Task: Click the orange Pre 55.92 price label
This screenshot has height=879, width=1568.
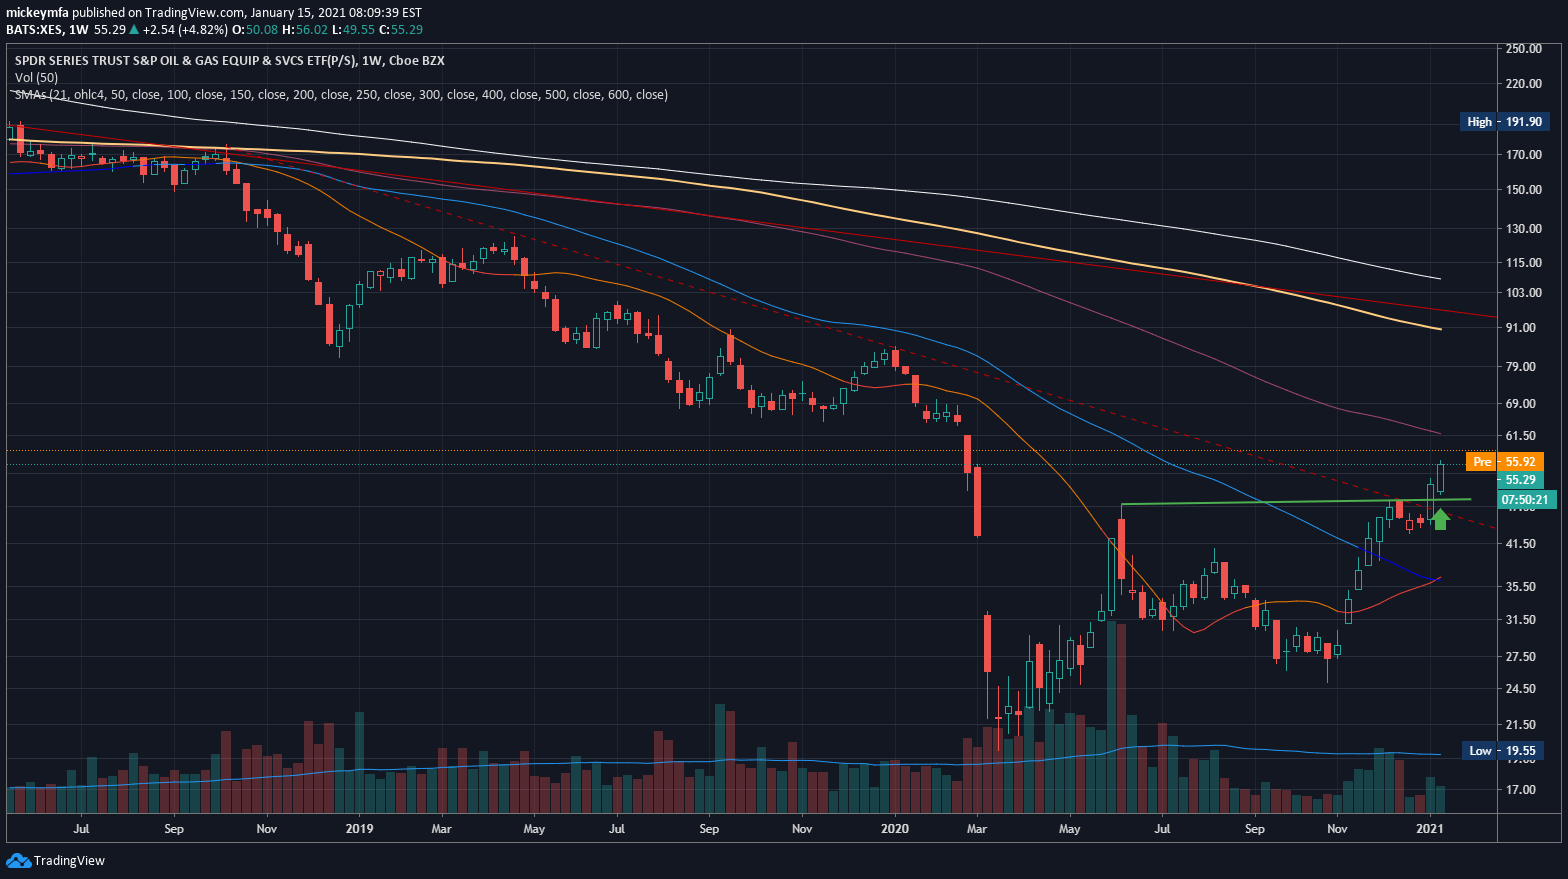Action: point(1504,462)
